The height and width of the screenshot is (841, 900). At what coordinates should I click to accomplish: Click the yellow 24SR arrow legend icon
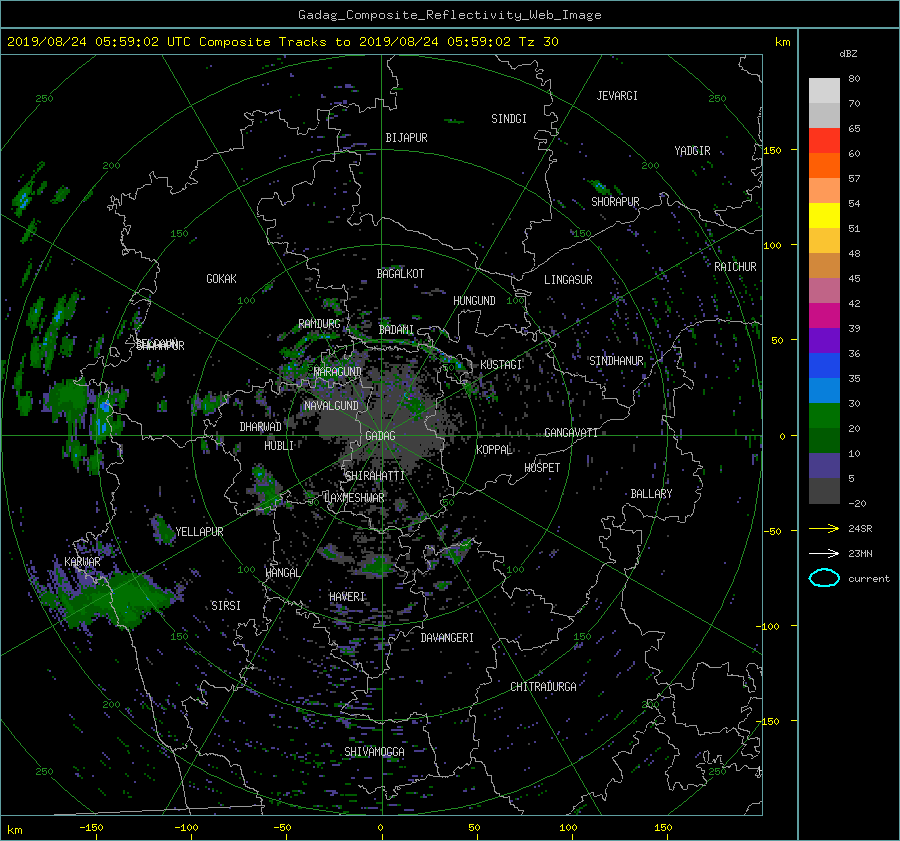click(x=824, y=528)
